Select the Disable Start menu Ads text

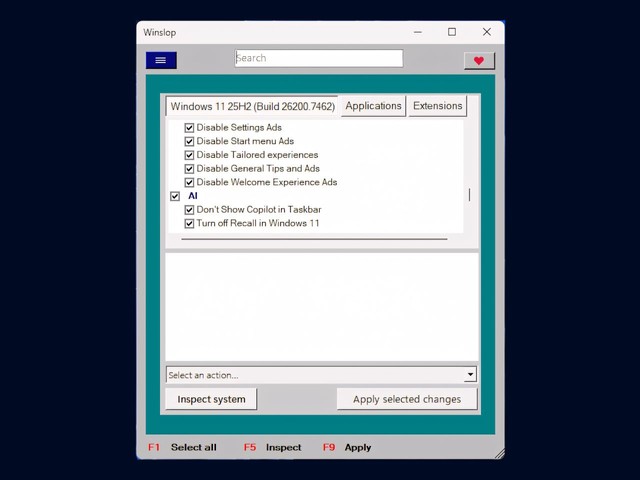tap(245, 141)
